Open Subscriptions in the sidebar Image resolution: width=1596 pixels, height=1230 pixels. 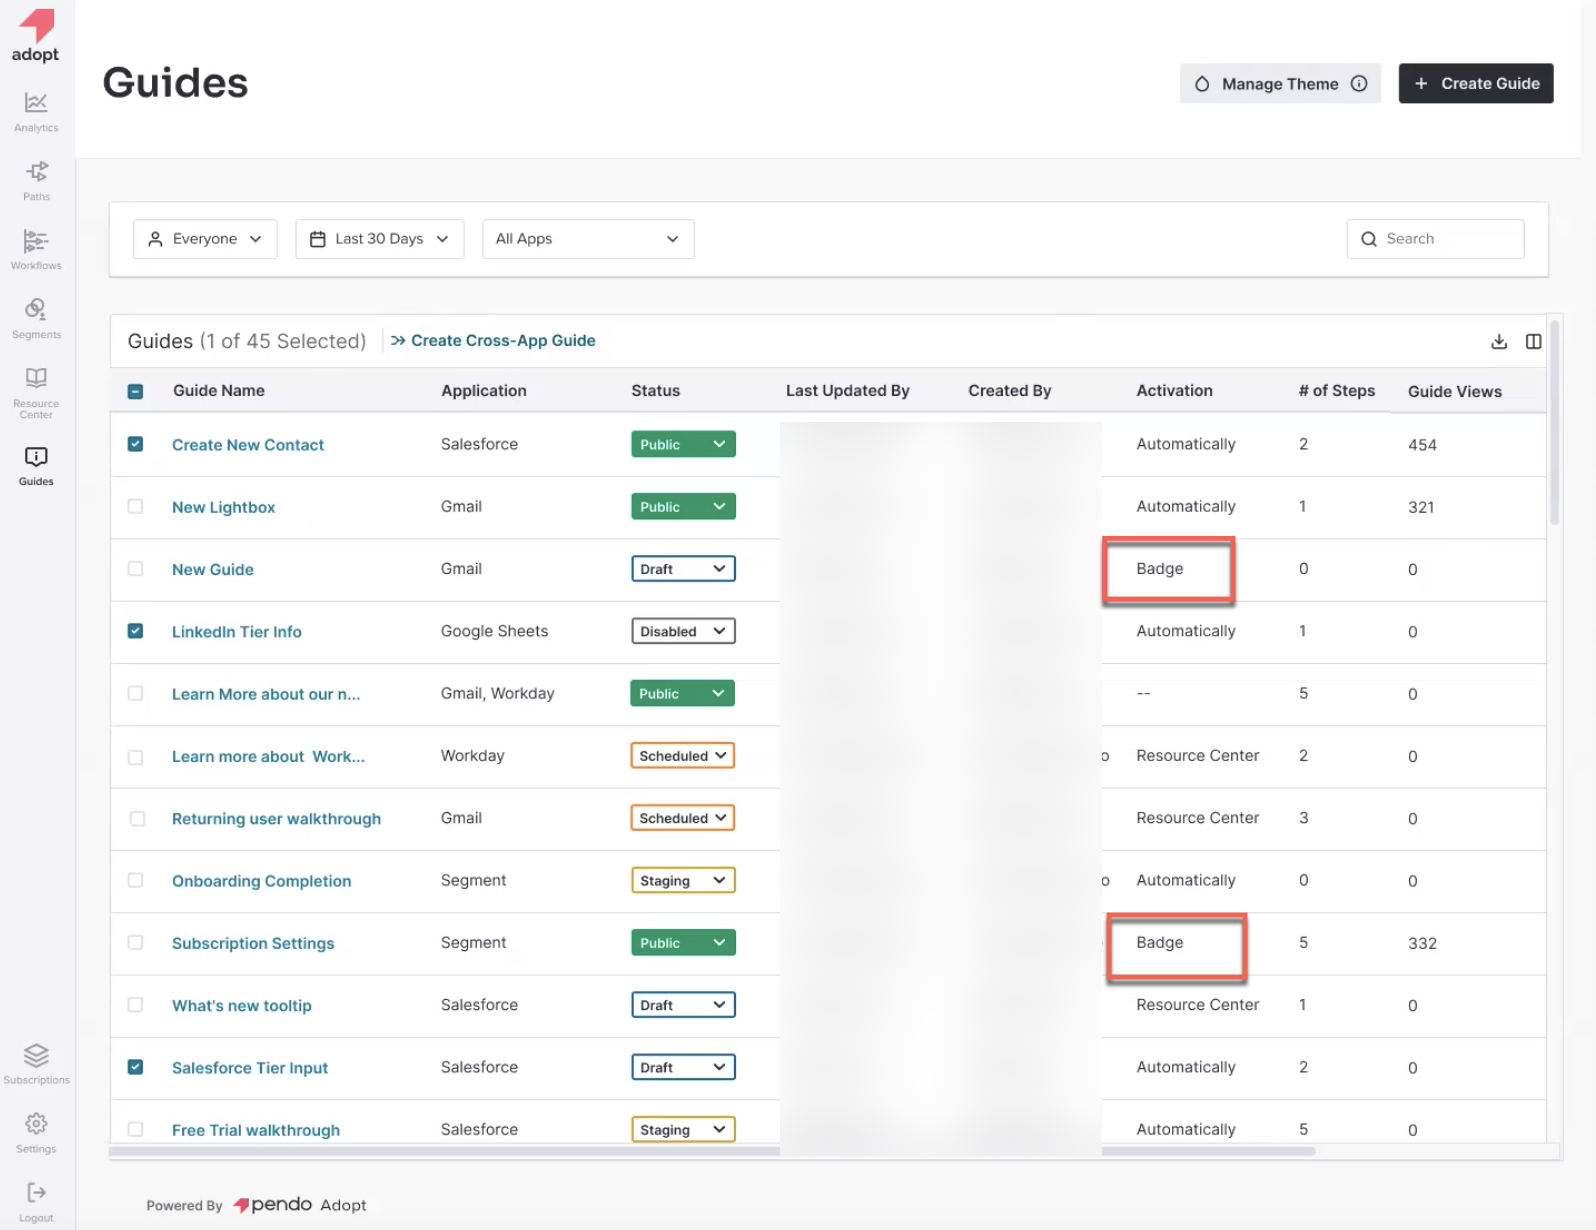(x=36, y=1064)
